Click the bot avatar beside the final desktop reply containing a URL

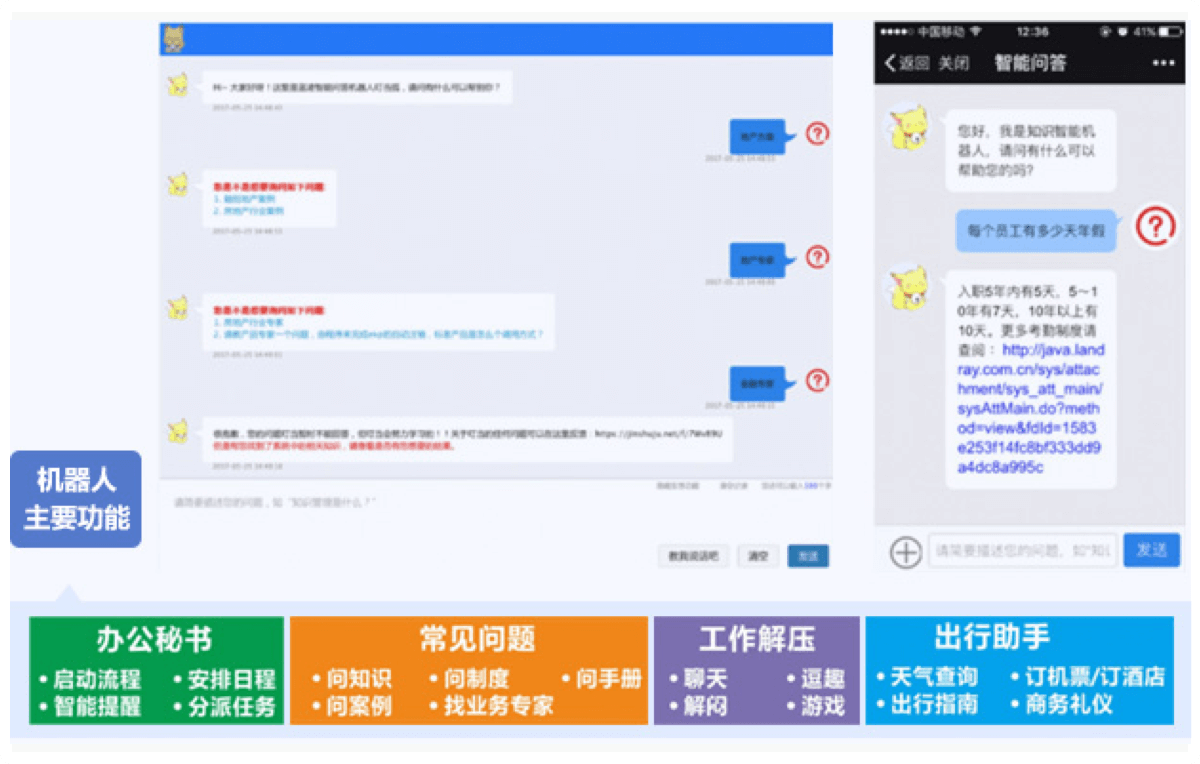(x=178, y=432)
